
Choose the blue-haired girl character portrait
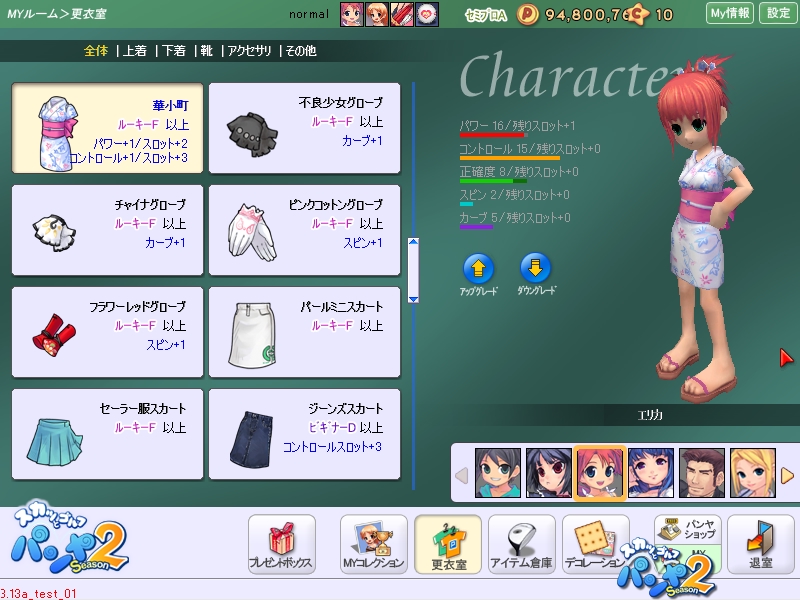651,472
